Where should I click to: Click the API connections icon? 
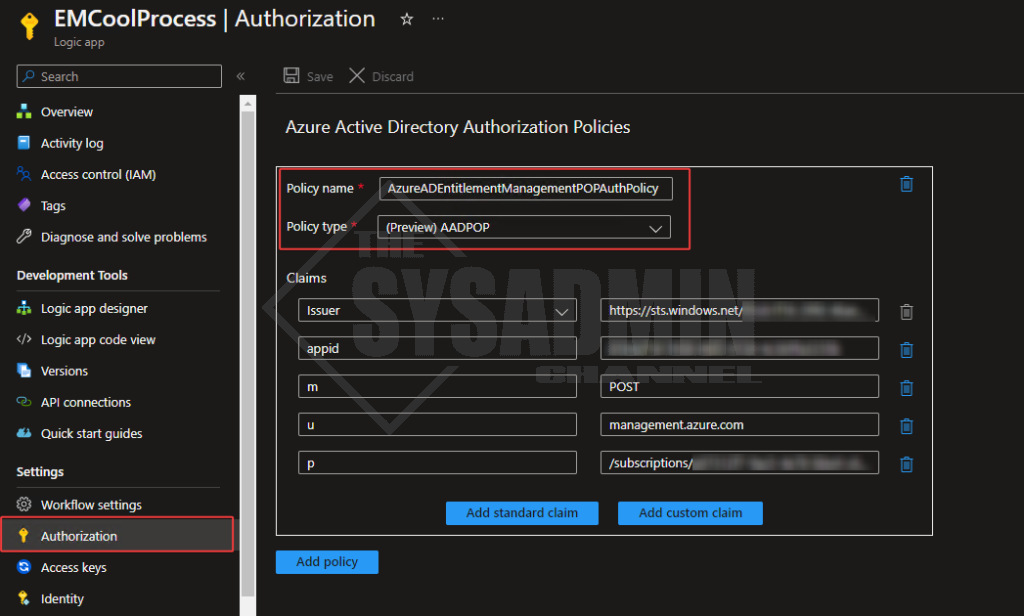tap(24, 402)
